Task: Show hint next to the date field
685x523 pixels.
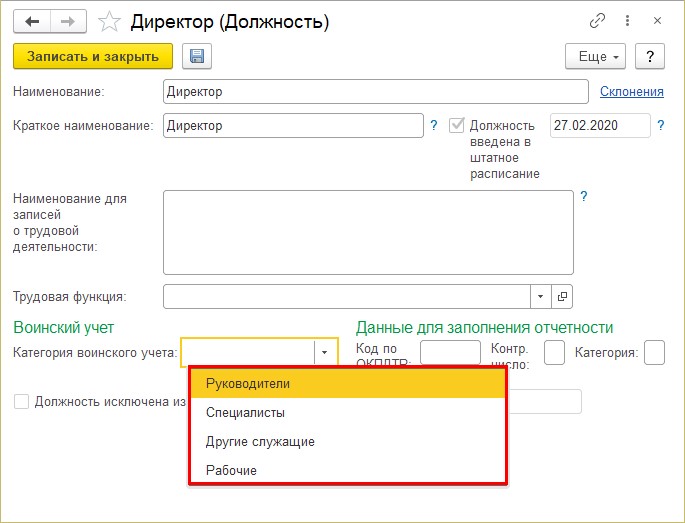Action: pos(661,125)
